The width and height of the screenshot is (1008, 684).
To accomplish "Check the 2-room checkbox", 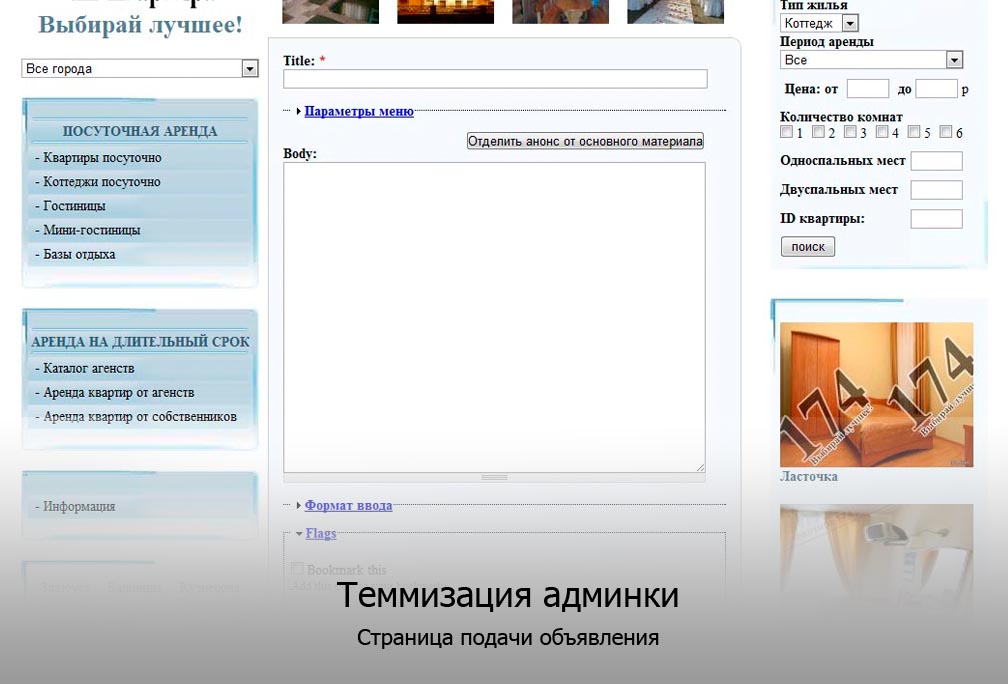I will [x=818, y=131].
